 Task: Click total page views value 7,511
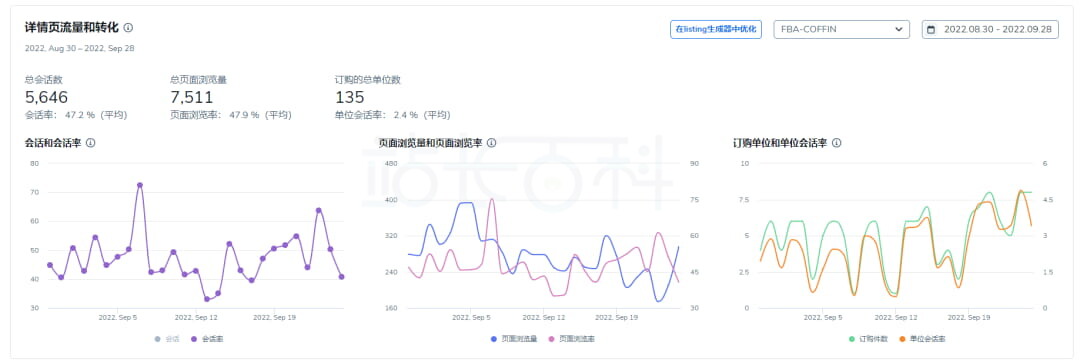pos(191,97)
